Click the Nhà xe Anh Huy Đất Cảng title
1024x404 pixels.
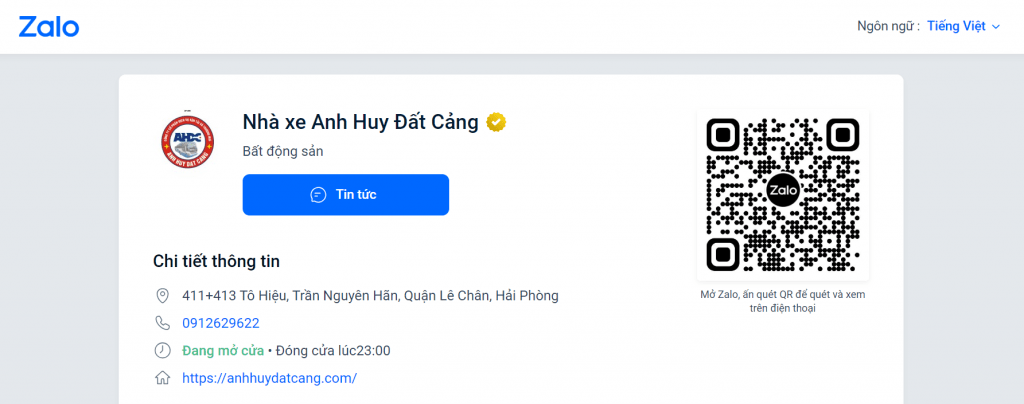tap(361, 122)
